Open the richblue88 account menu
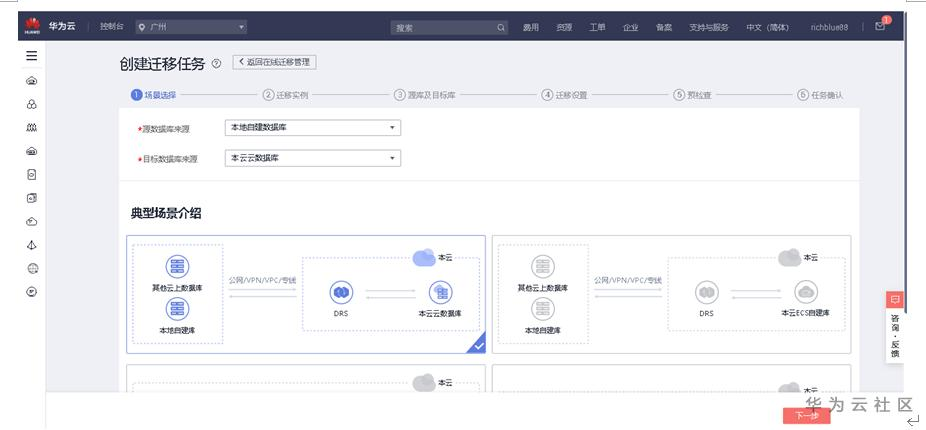The image size is (926, 430). point(829,27)
